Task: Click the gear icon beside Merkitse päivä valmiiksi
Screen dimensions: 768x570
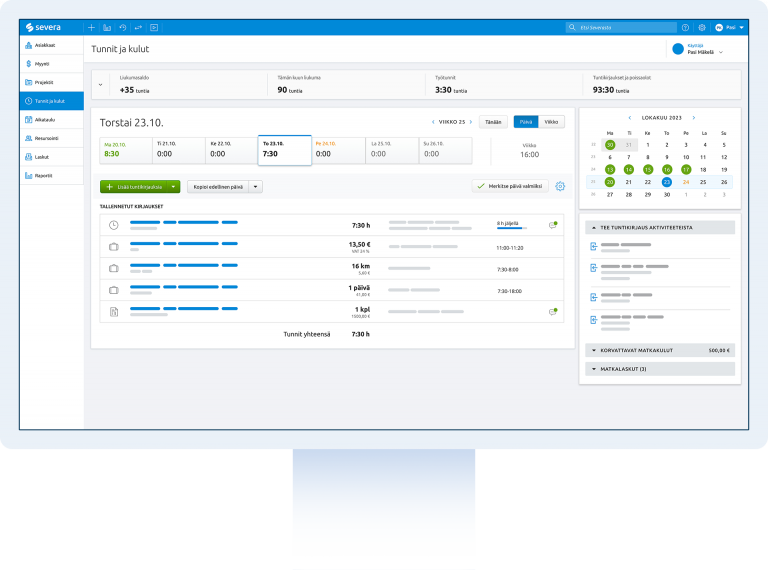Action: pyautogui.click(x=560, y=186)
